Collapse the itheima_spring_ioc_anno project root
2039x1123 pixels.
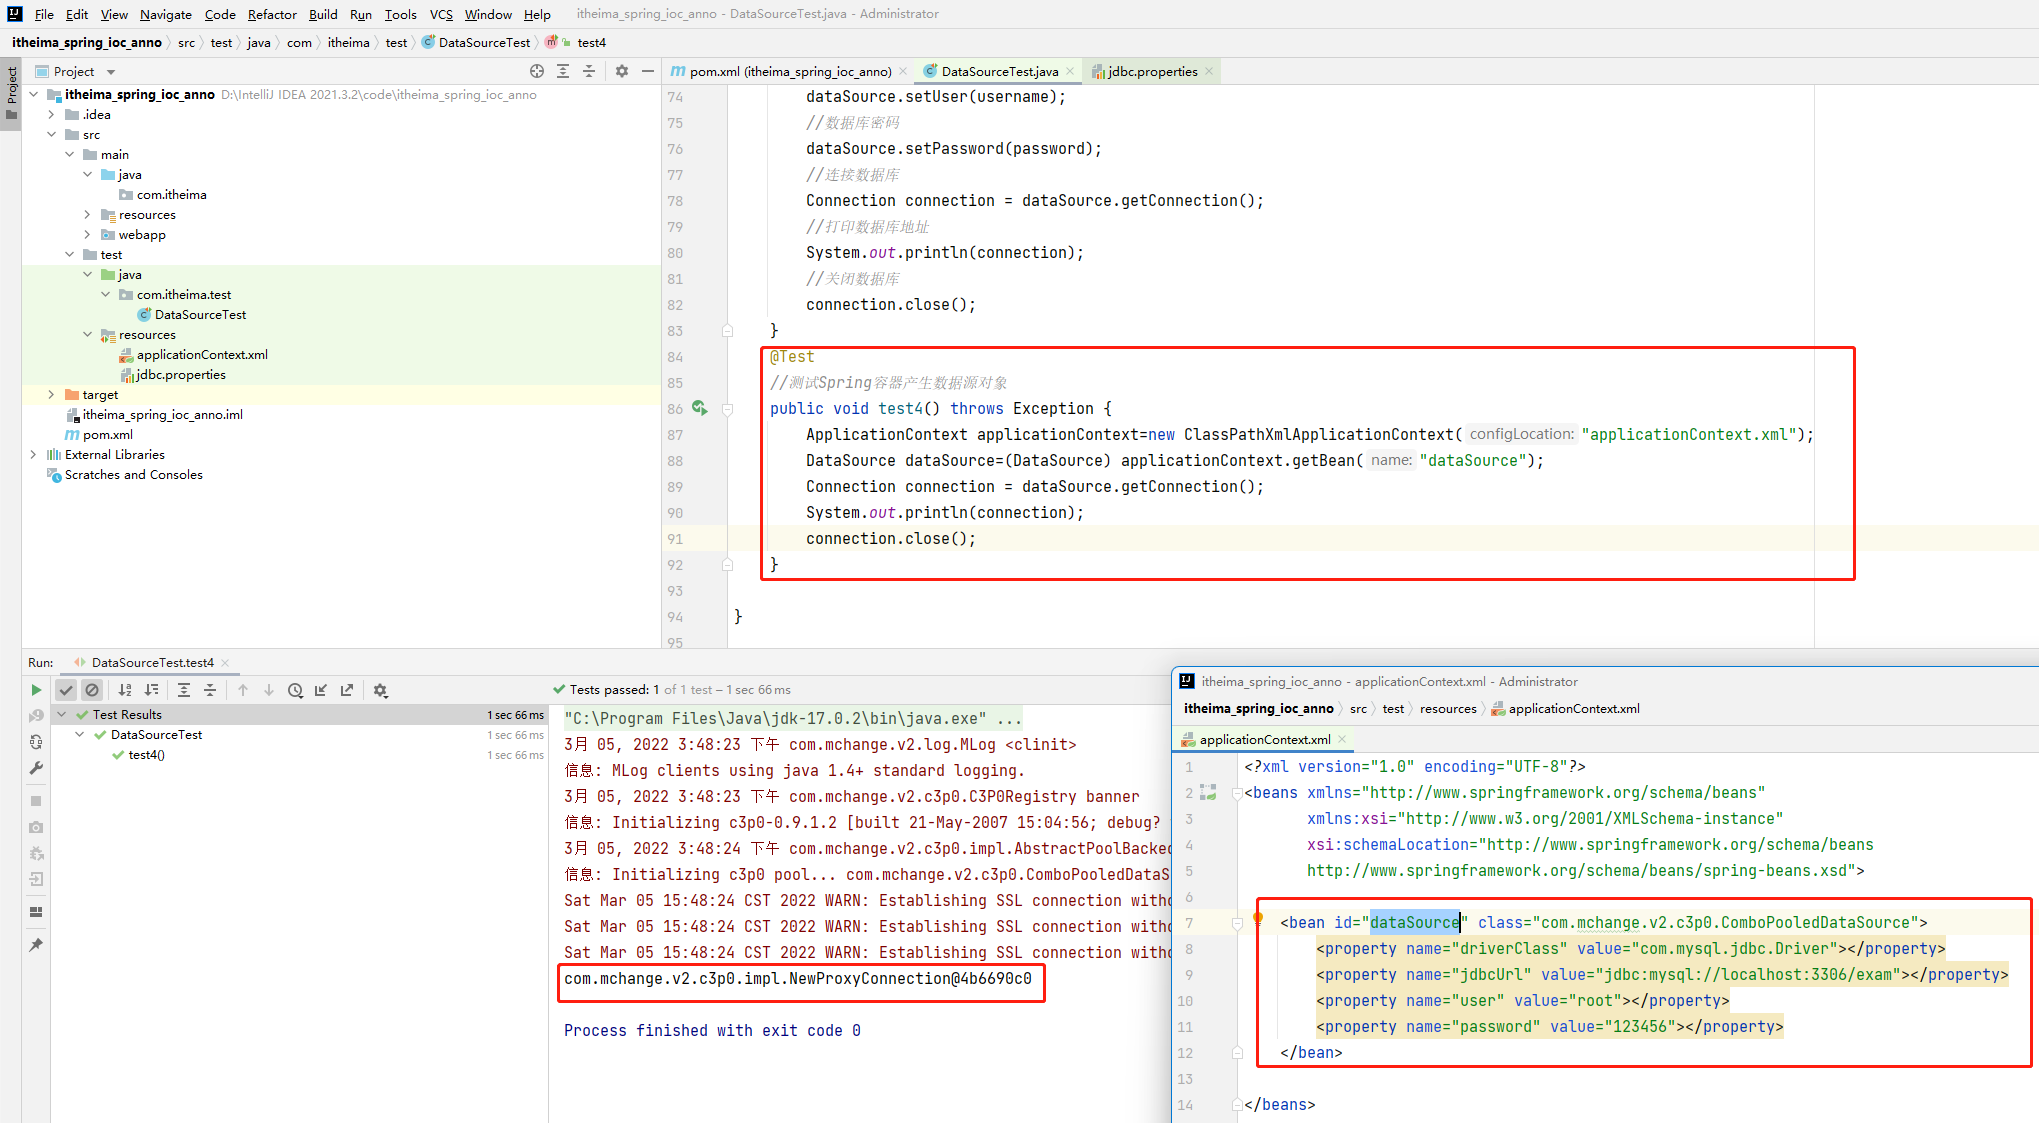point(34,95)
